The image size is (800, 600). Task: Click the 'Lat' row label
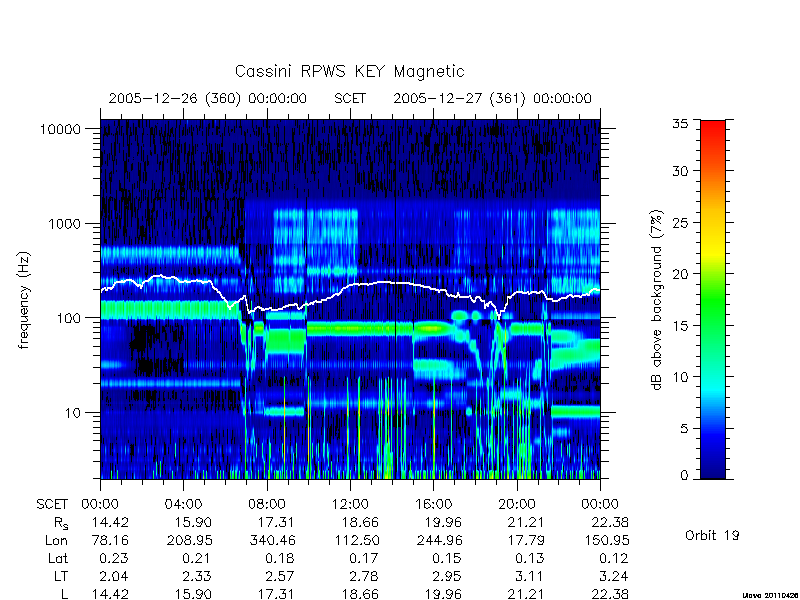coord(58,558)
